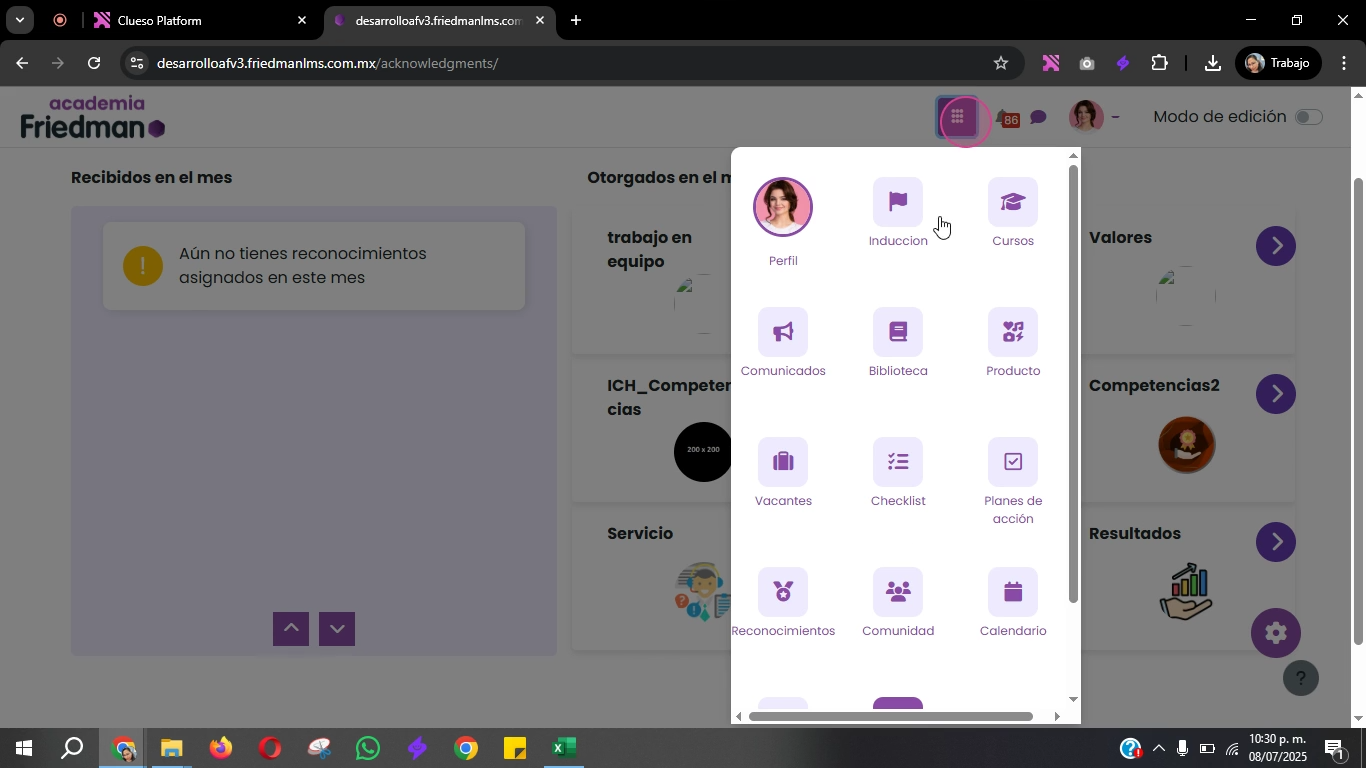Show hidden system tray icons

pos(1158,748)
